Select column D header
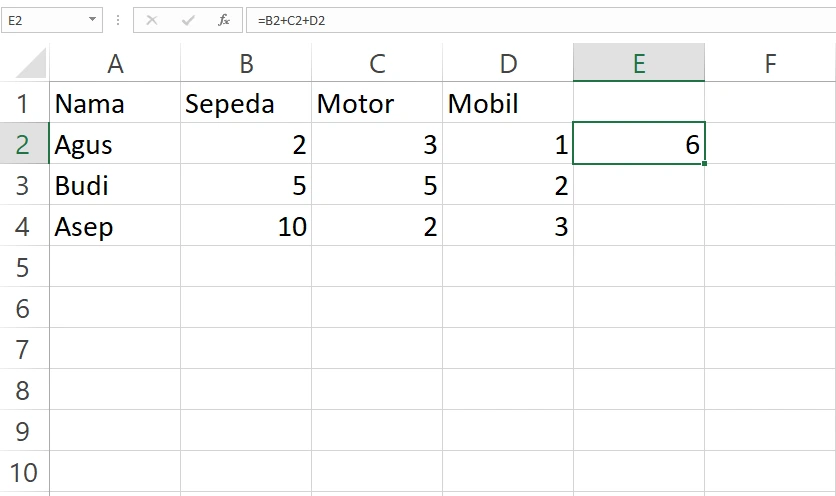836x496 pixels. [x=508, y=63]
